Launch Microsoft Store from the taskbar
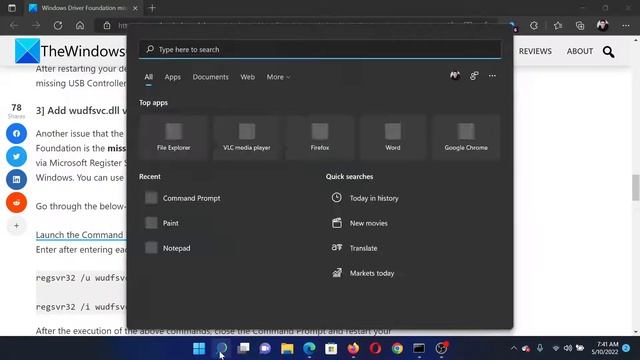Viewport: 640px width, 360px height. point(331,348)
